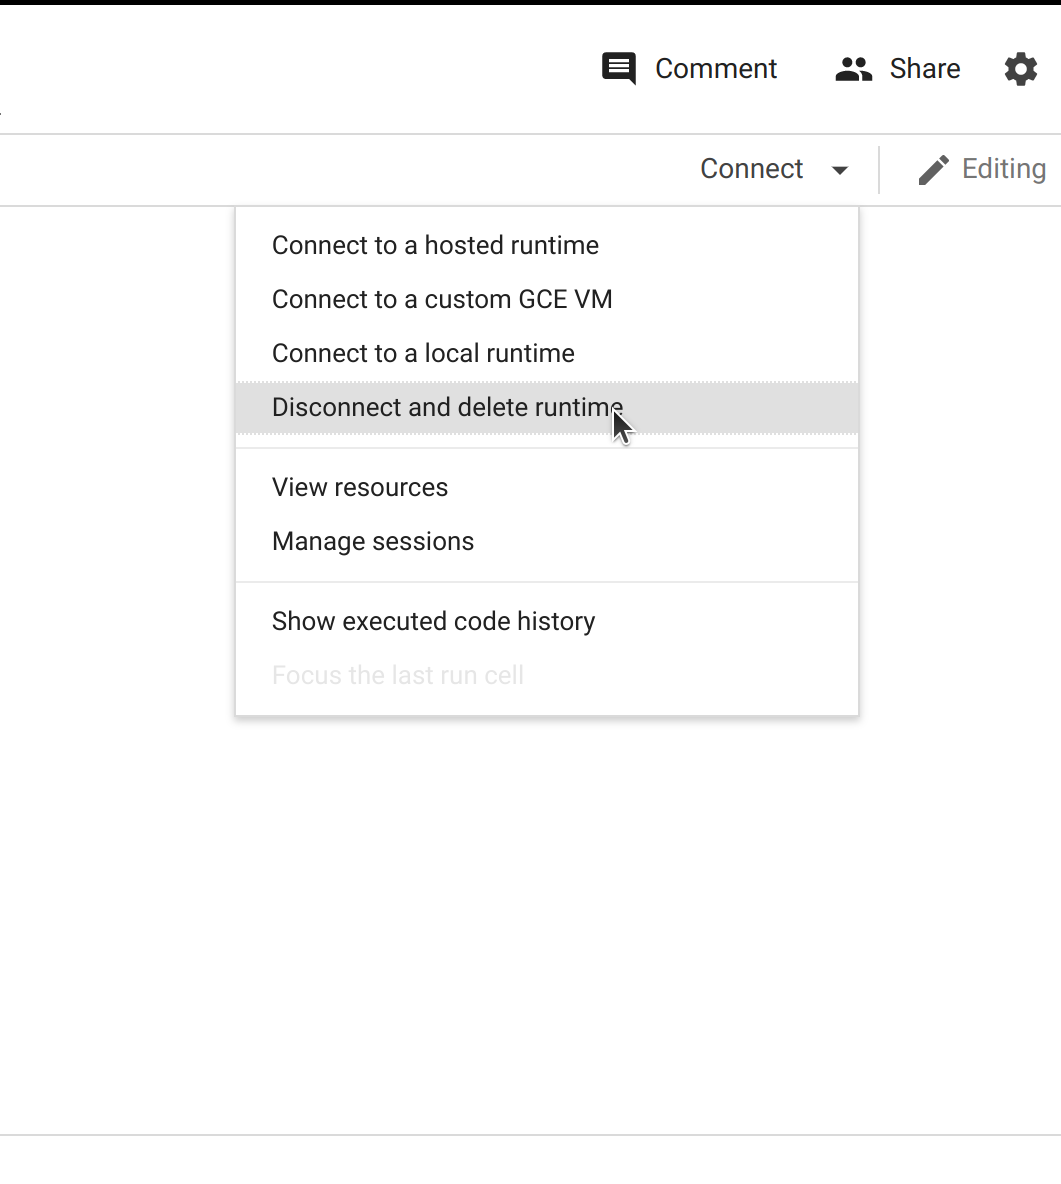The width and height of the screenshot is (1061, 1184).
Task: Click the Share people icon
Action: click(852, 68)
